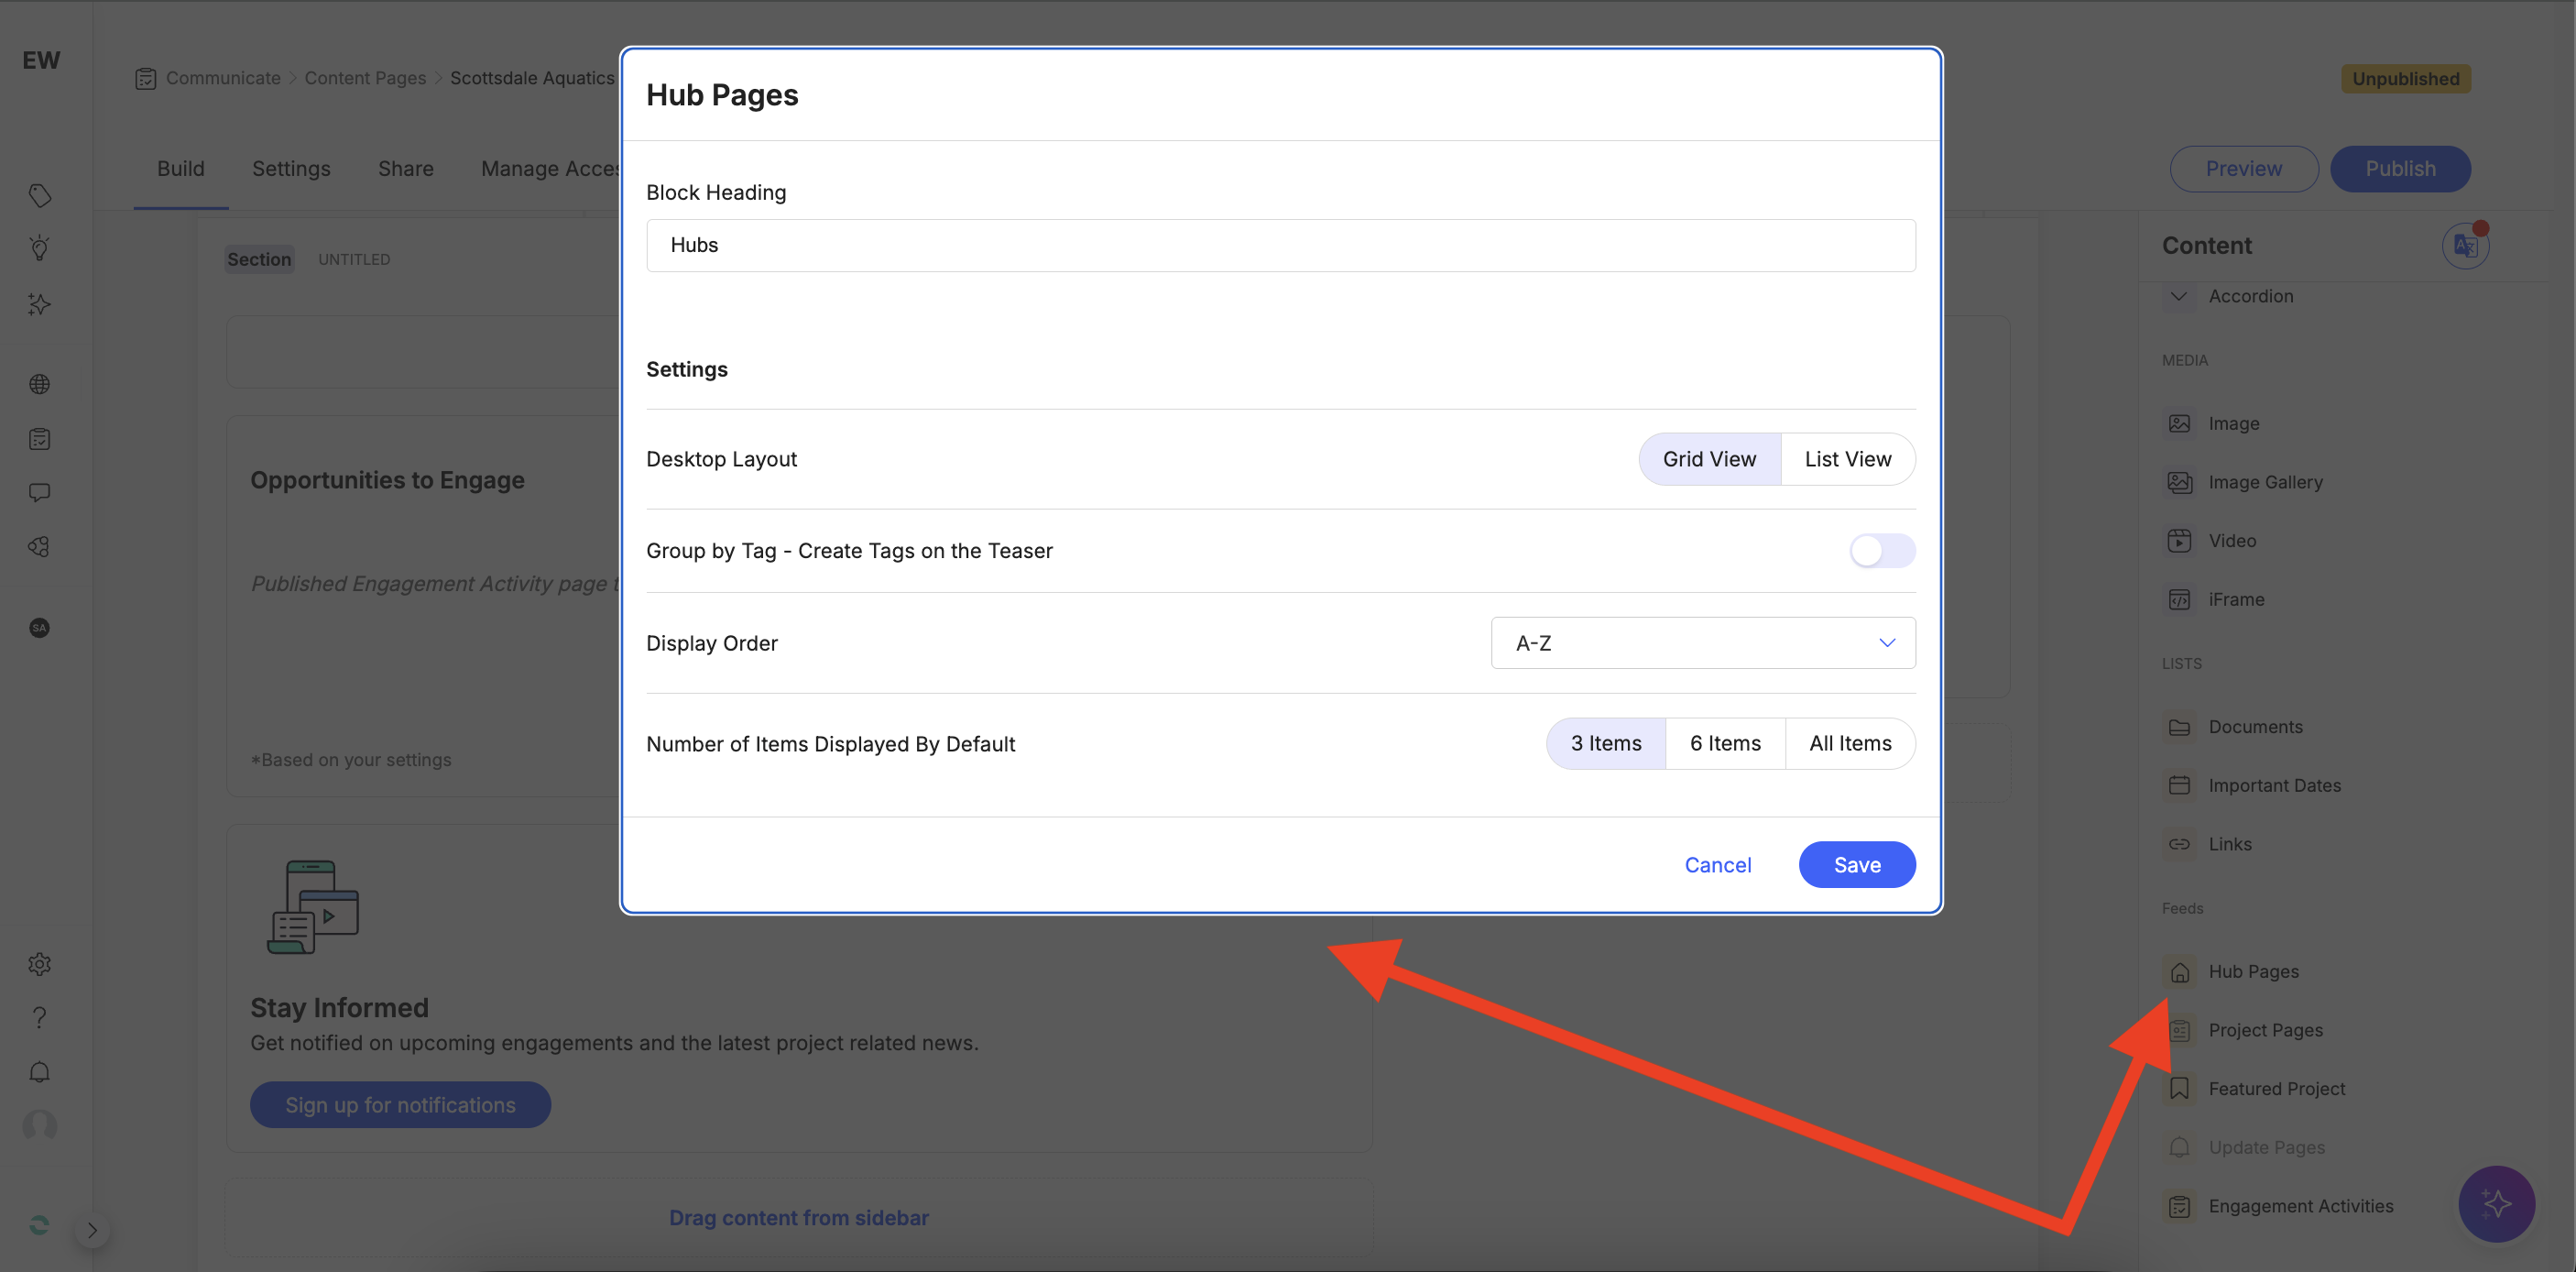Screen dimensions: 2576x1272
Task: Collapse the Accordion chevron in Content panel
Action: point(2178,296)
